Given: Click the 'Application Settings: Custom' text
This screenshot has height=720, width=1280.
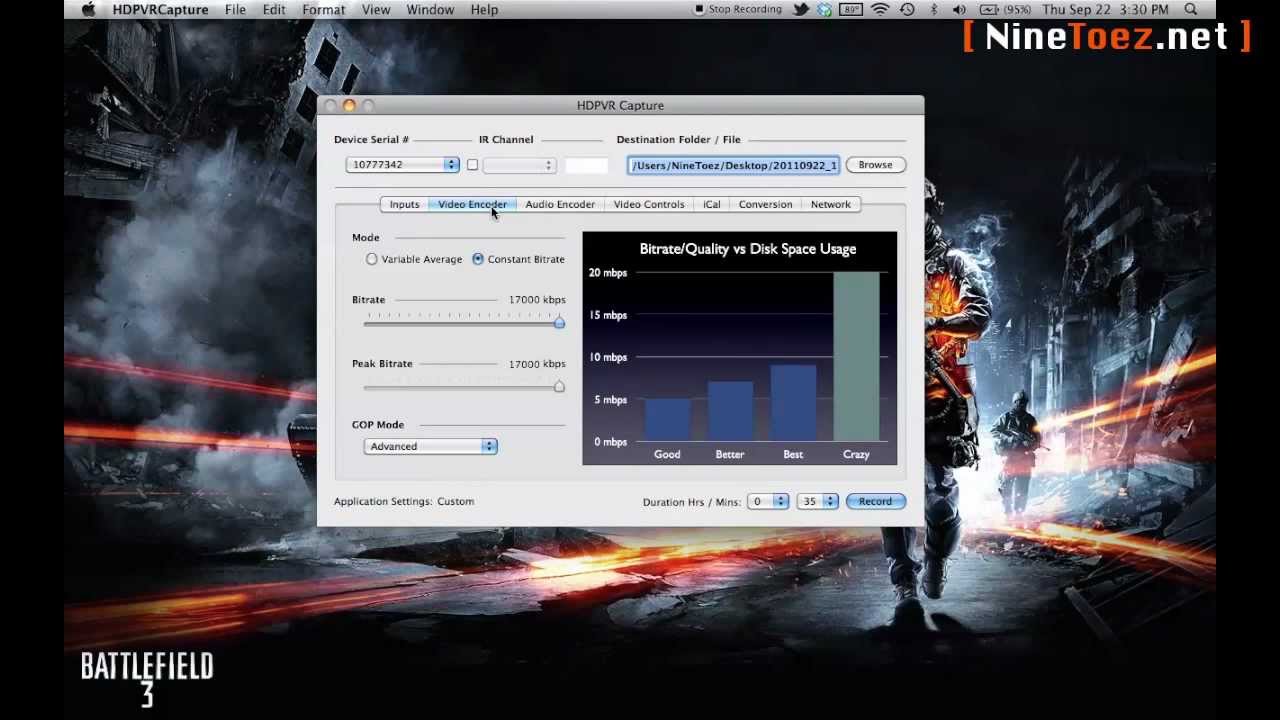Looking at the screenshot, I should click(x=404, y=501).
